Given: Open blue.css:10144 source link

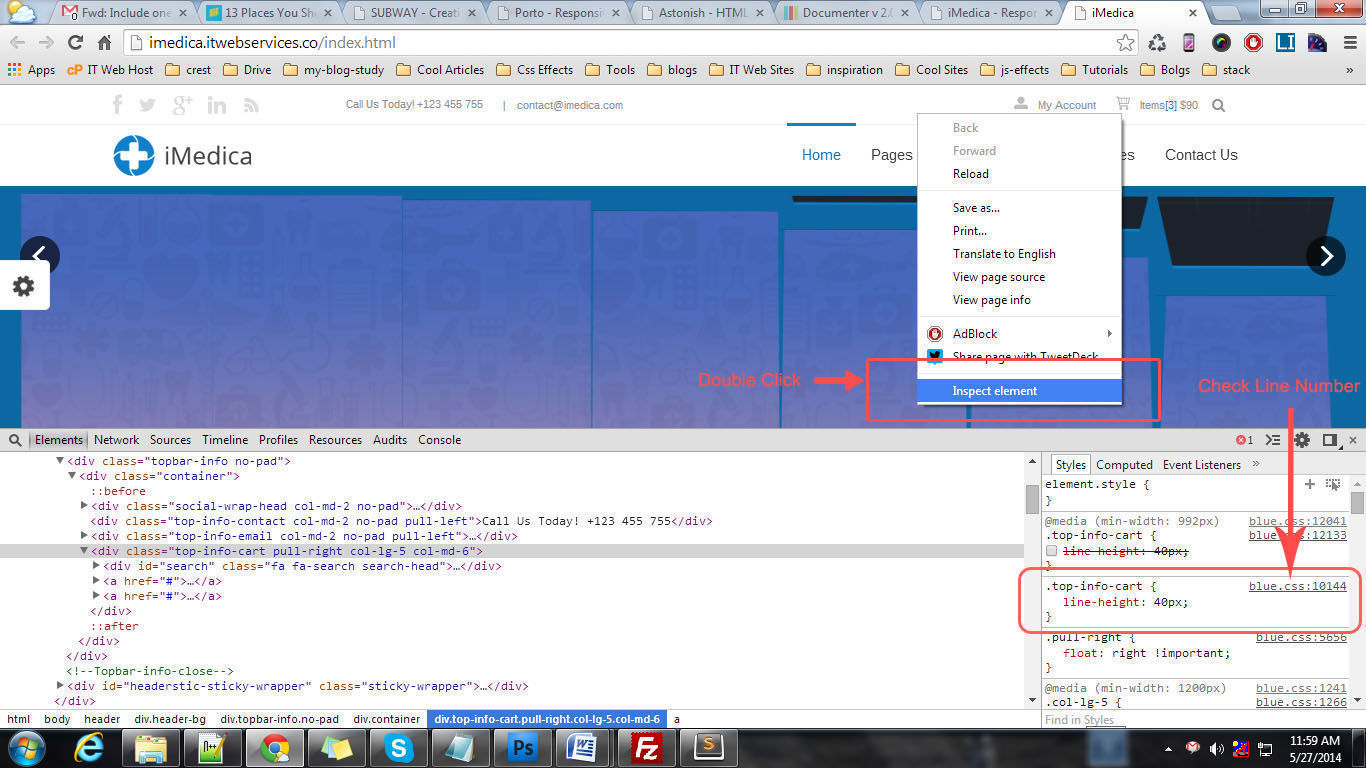Looking at the screenshot, I should point(1297,586).
